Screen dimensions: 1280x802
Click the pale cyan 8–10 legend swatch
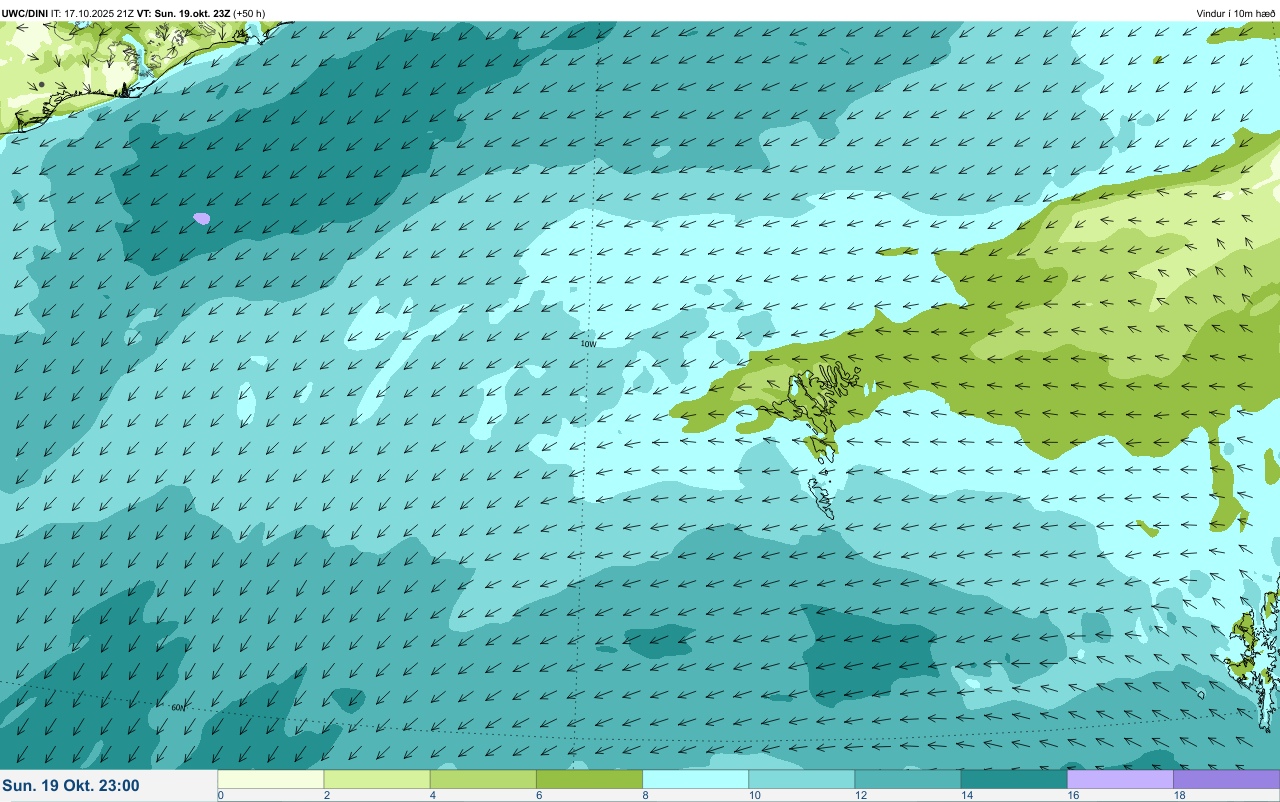point(695,779)
